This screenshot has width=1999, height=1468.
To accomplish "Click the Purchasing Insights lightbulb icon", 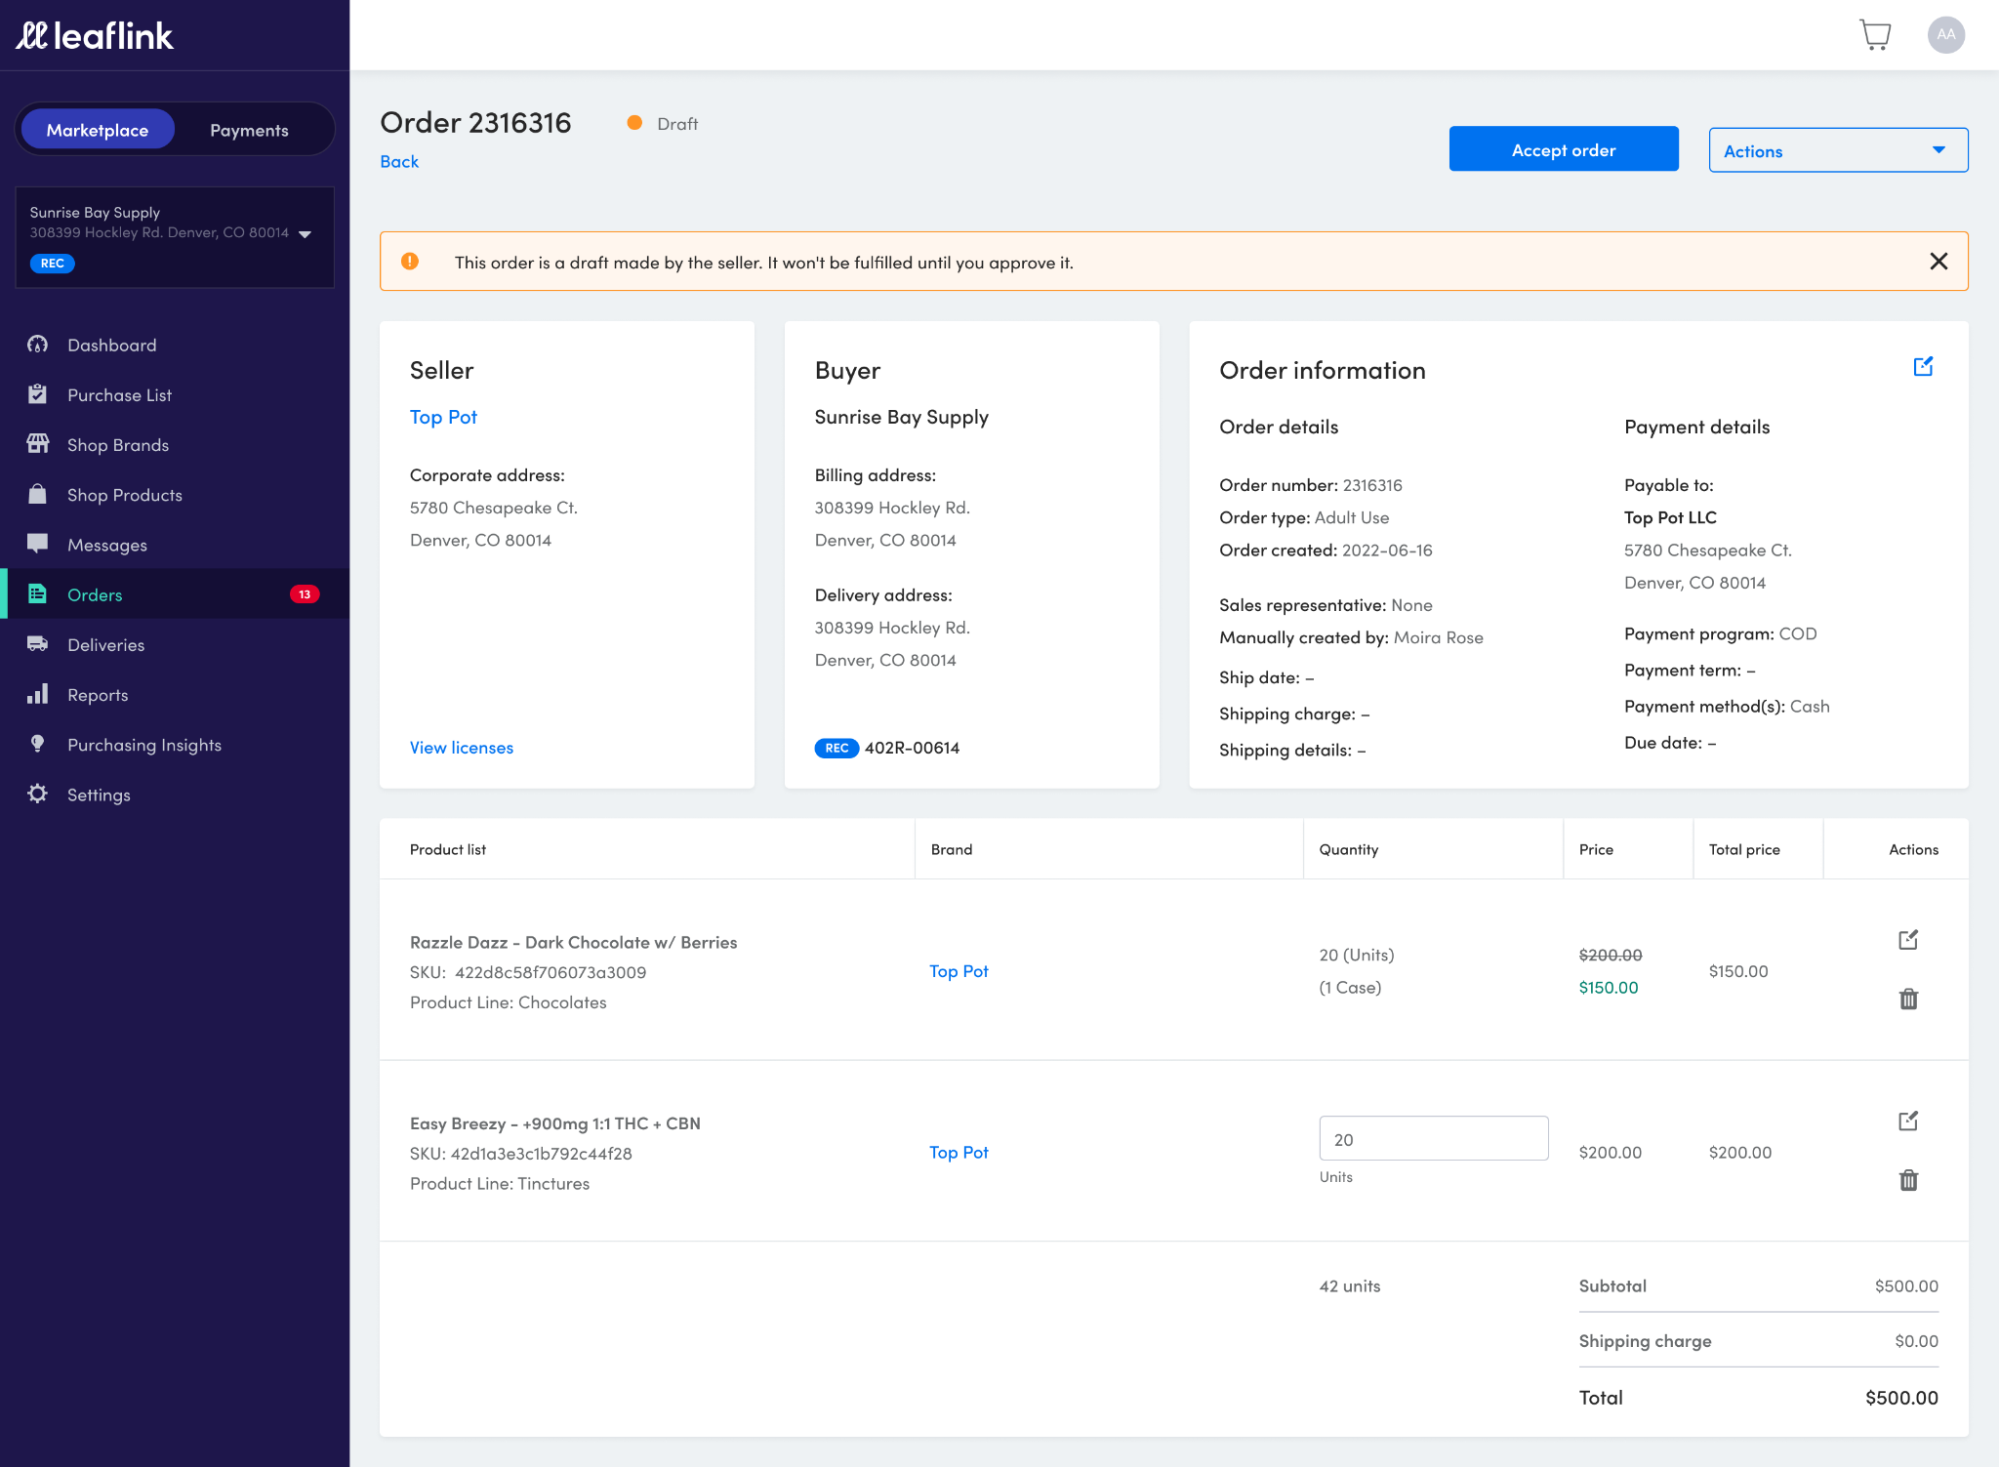I will pyautogui.click(x=38, y=744).
